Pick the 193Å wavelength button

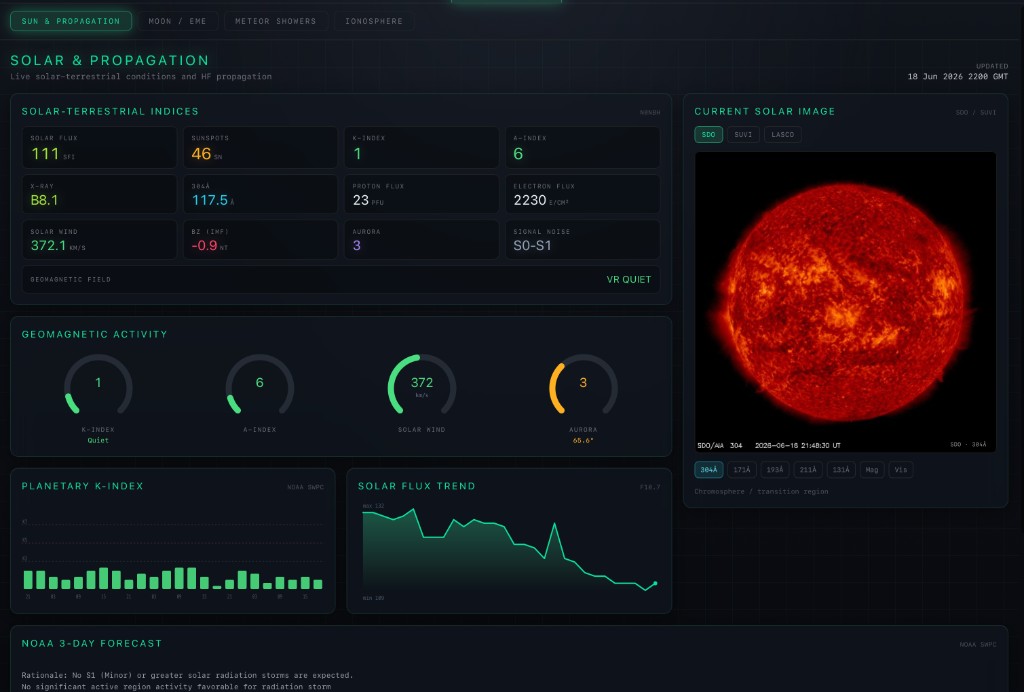click(775, 469)
